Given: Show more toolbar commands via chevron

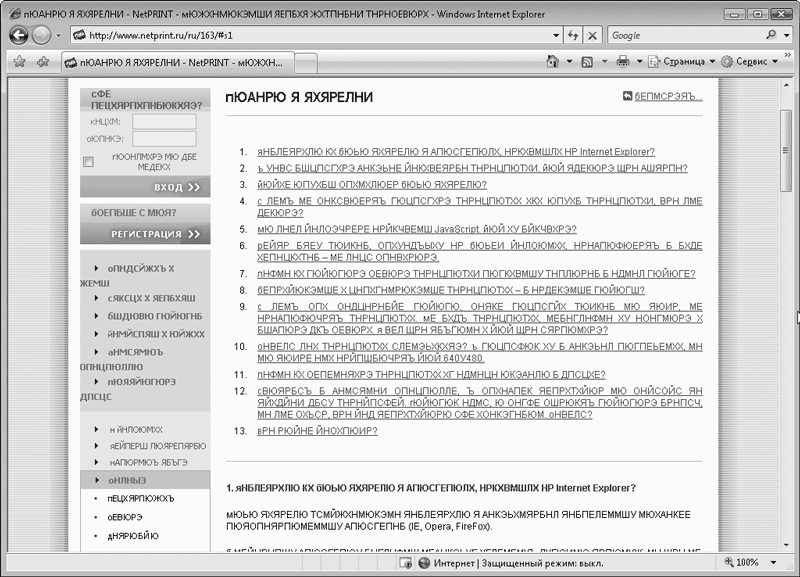Looking at the screenshot, I should coord(788,55).
